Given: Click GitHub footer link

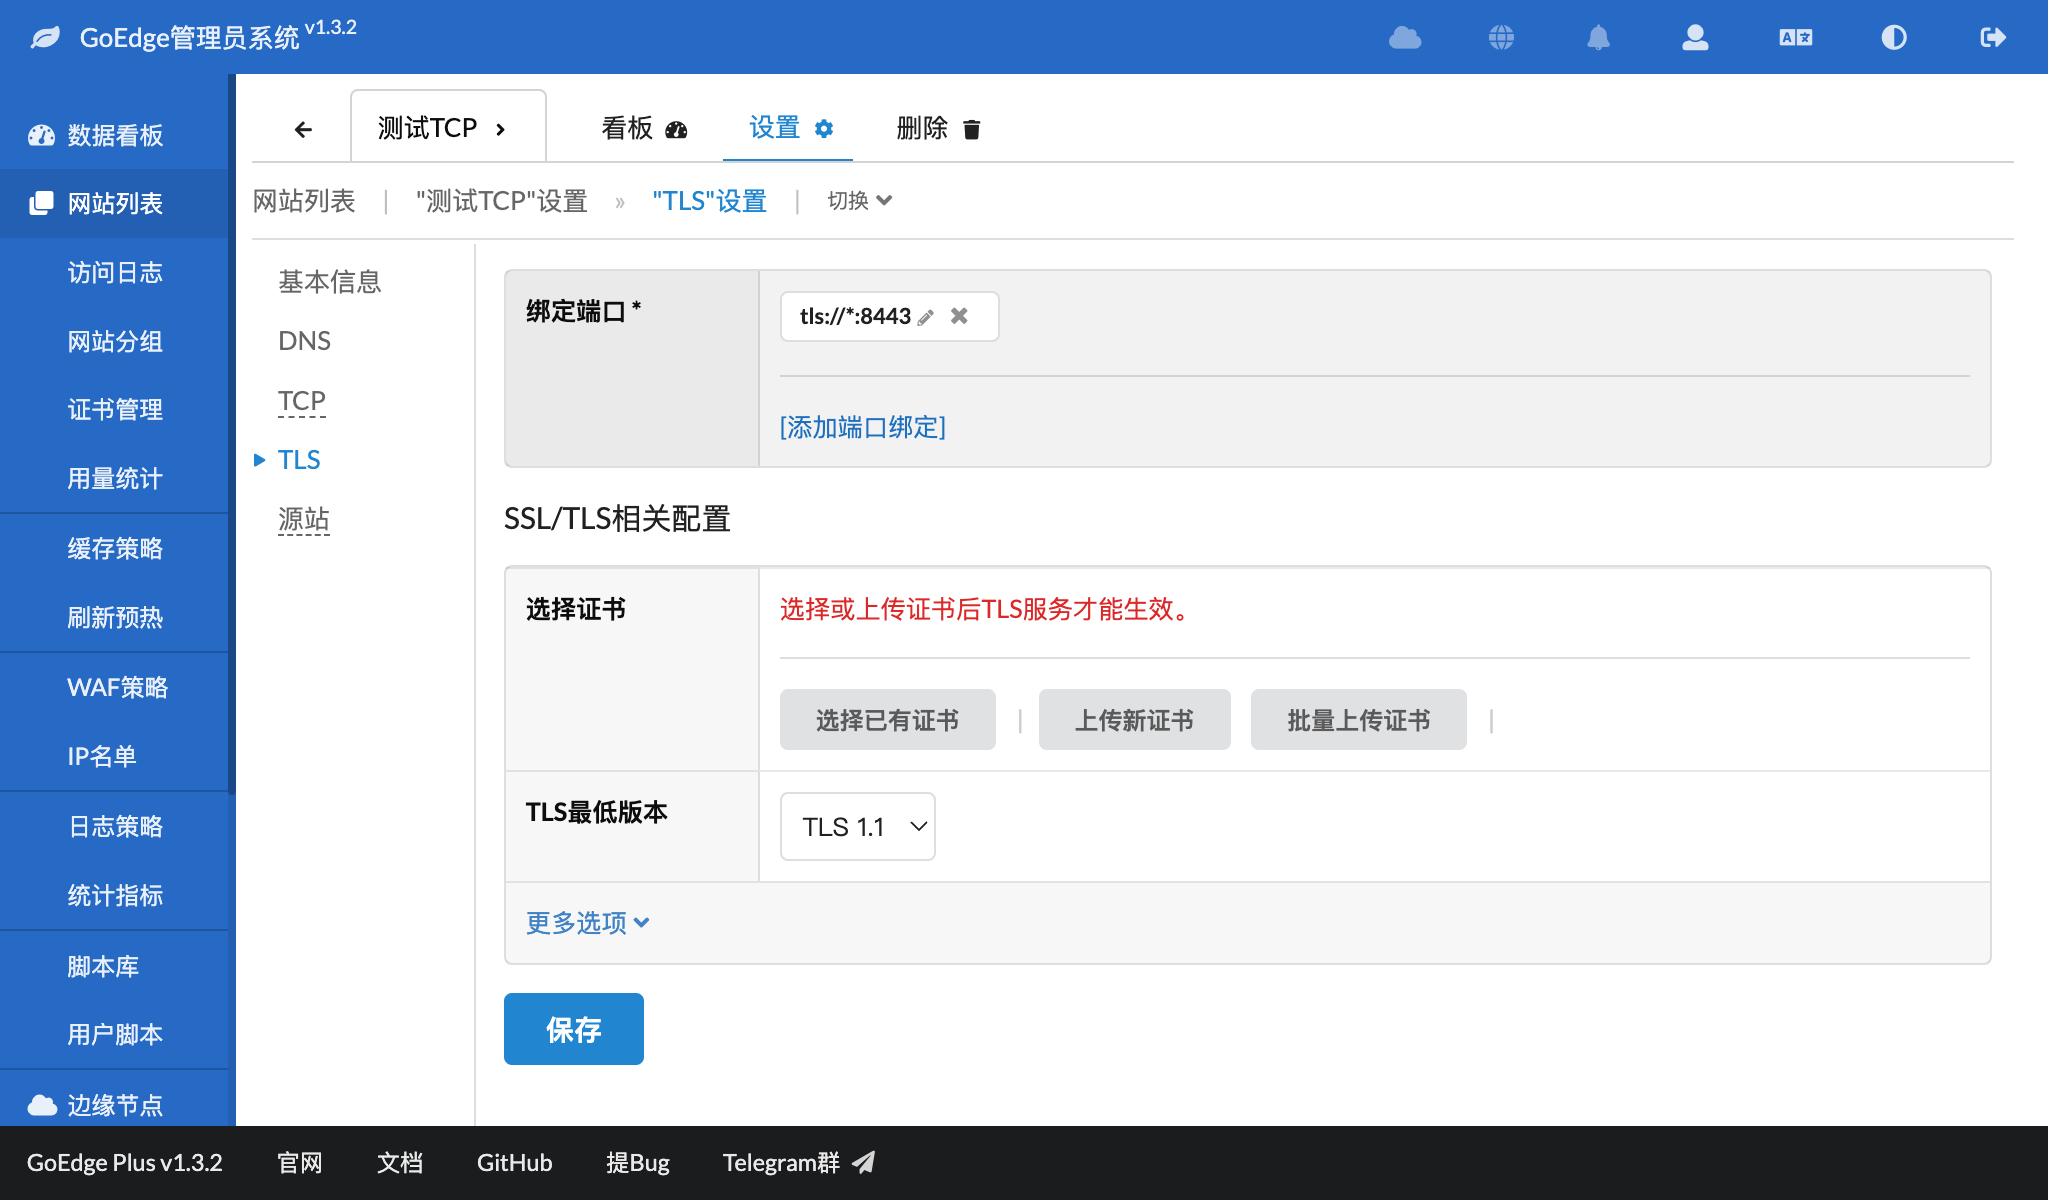Looking at the screenshot, I should (514, 1162).
